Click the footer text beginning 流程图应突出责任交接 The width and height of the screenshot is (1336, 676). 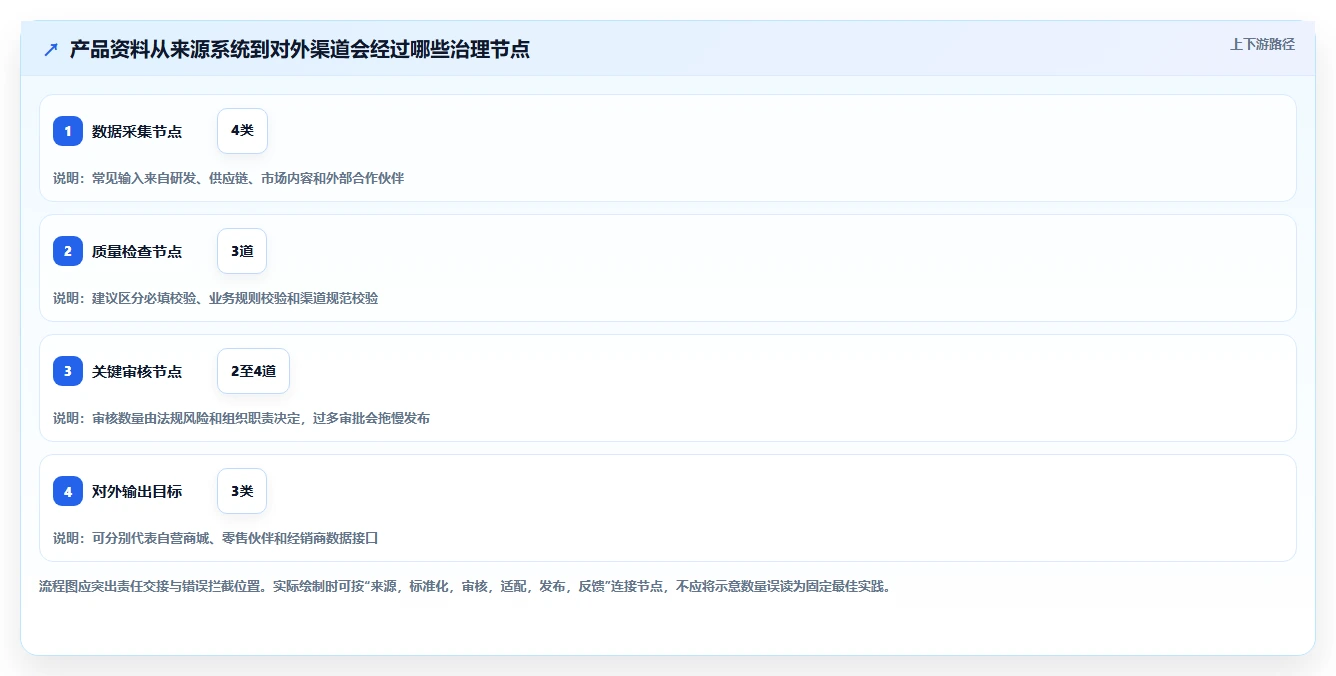[x=465, y=586]
